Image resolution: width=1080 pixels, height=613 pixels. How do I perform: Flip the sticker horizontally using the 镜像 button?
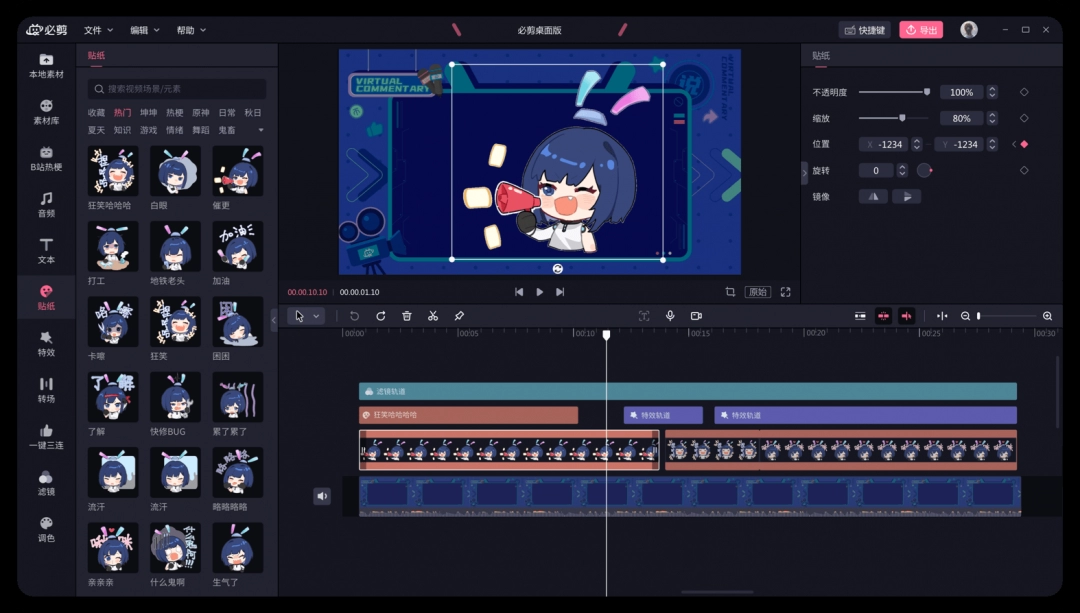point(871,196)
